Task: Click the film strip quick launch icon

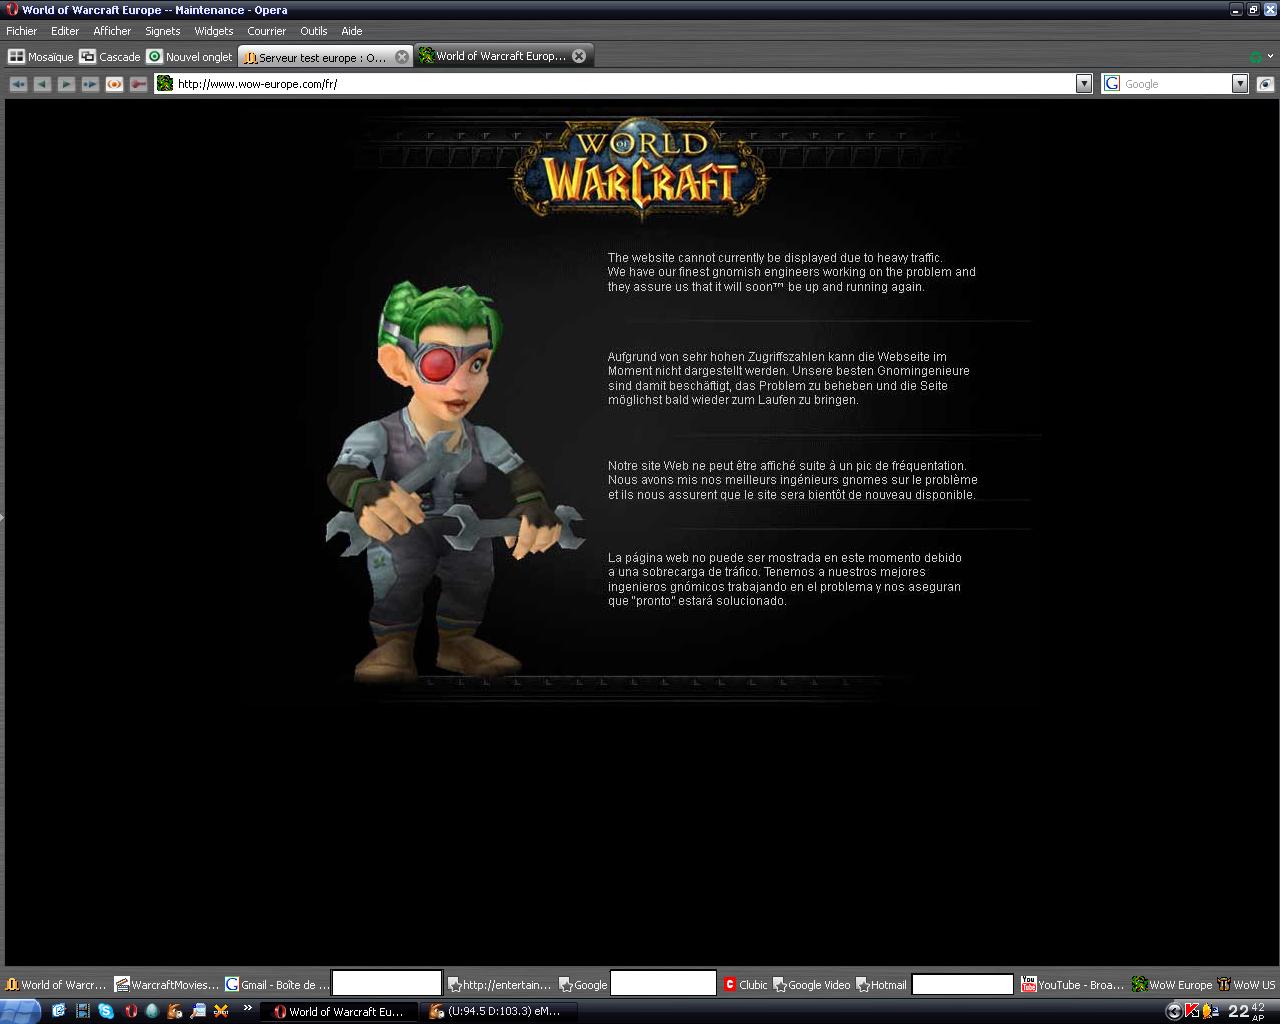Action: (x=83, y=1011)
